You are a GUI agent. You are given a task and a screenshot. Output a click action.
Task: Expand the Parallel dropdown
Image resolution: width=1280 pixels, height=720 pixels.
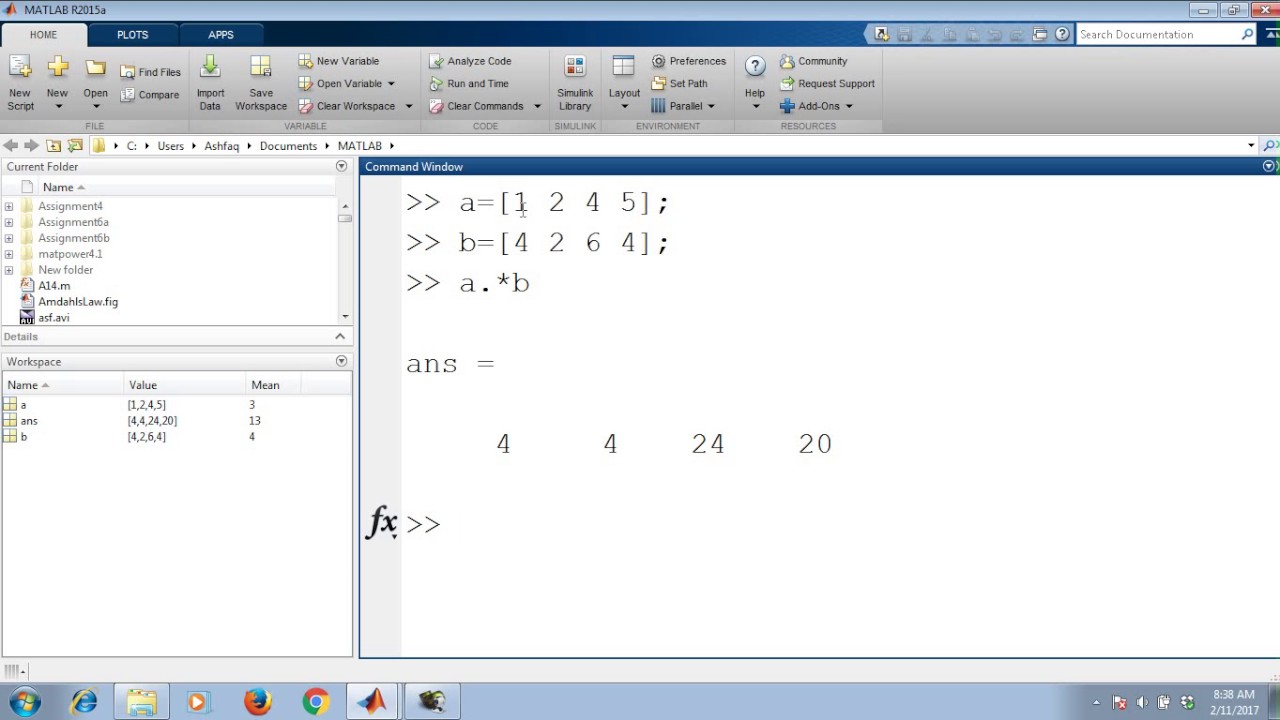pos(711,106)
